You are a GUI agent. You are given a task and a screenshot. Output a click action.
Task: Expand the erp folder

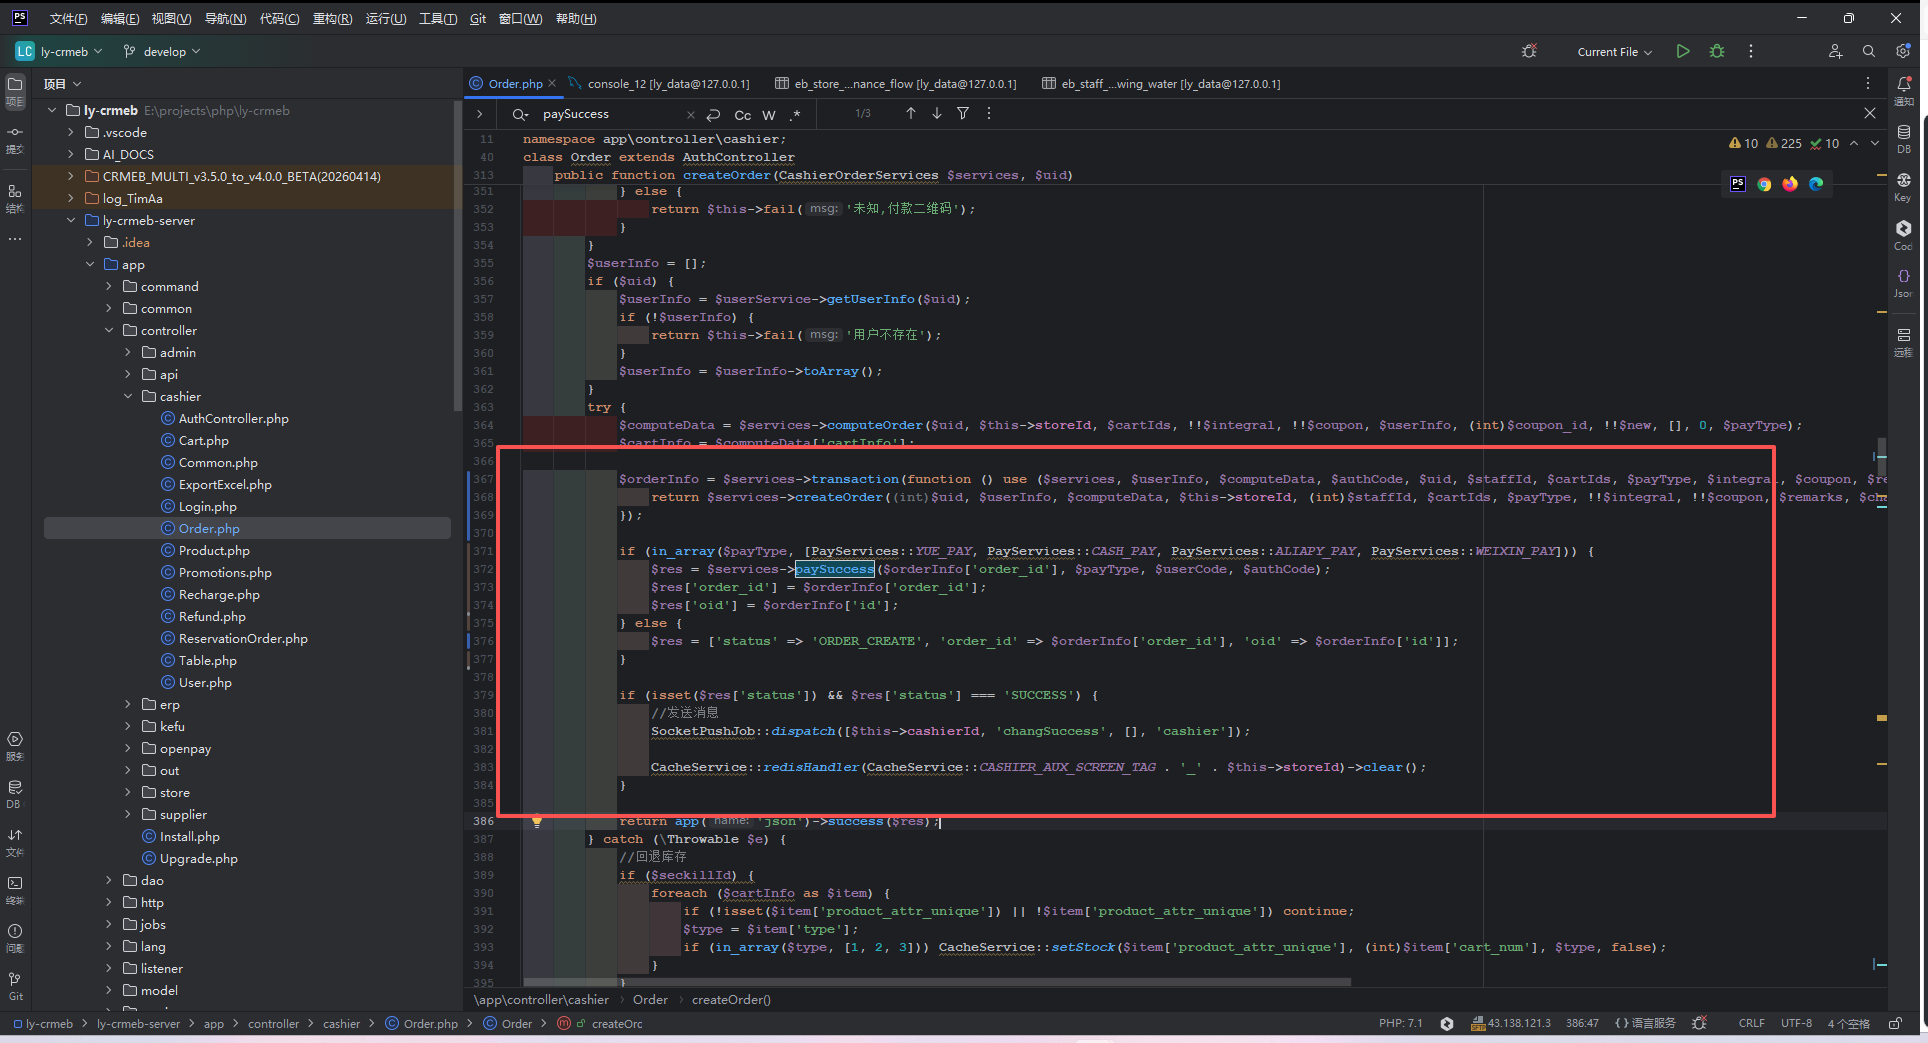[x=128, y=705]
